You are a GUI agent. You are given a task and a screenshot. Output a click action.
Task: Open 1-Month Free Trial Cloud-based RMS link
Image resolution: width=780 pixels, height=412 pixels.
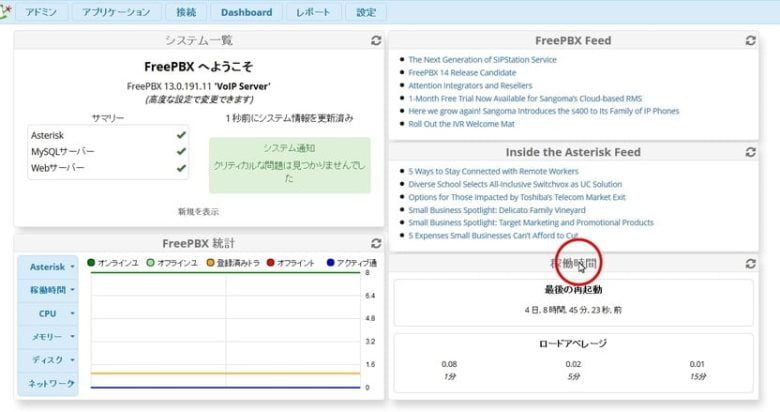525,99
